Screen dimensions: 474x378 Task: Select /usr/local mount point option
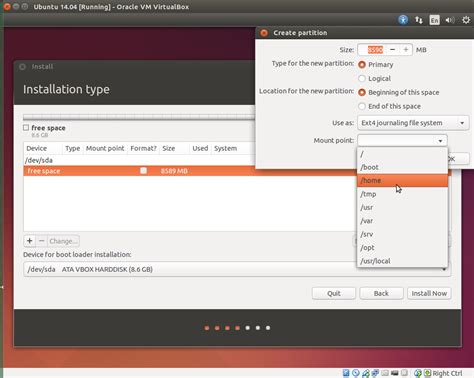402,261
